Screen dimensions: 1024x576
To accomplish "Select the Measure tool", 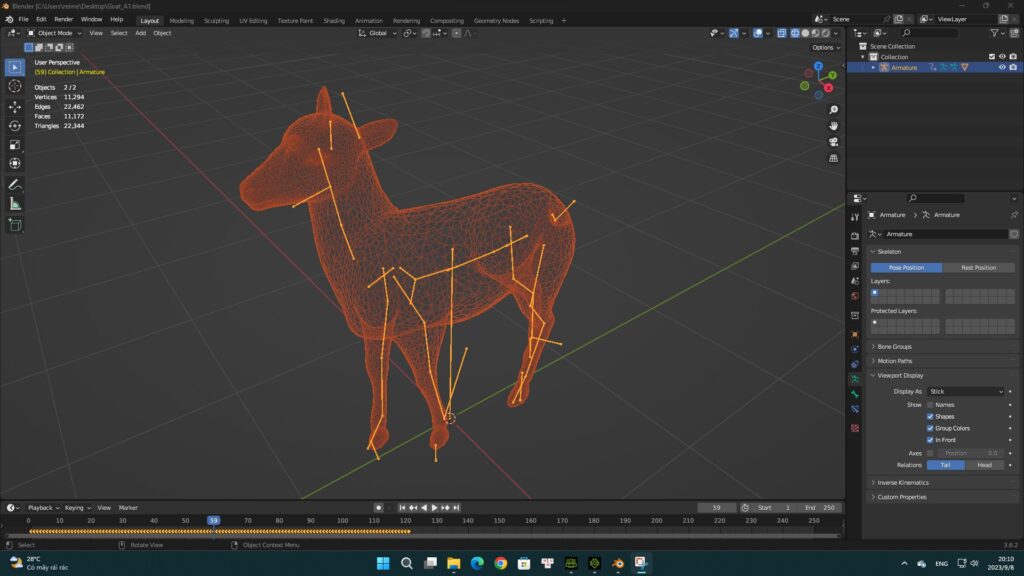I will [x=13, y=202].
